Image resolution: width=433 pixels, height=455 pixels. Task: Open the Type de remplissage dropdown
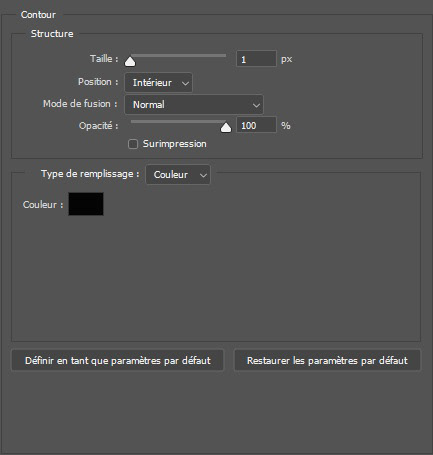click(x=178, y=175)
